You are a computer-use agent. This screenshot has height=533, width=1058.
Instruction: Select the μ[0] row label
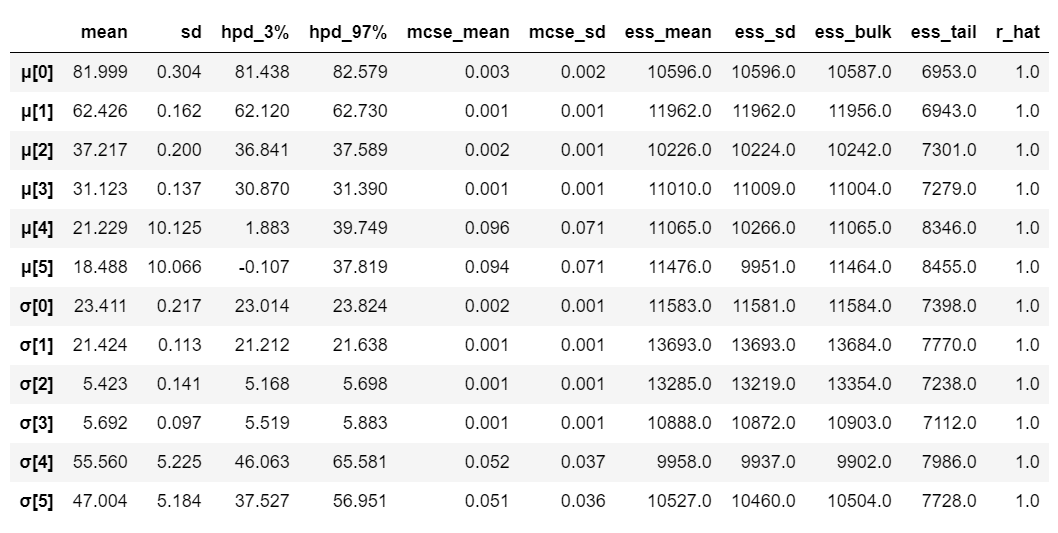(36, 72)
